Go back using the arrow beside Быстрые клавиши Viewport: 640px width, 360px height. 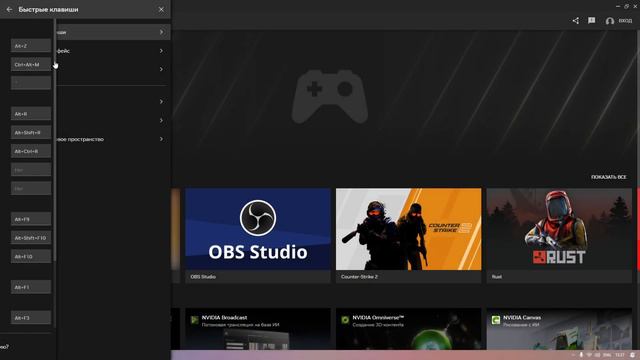coord(9,9)
